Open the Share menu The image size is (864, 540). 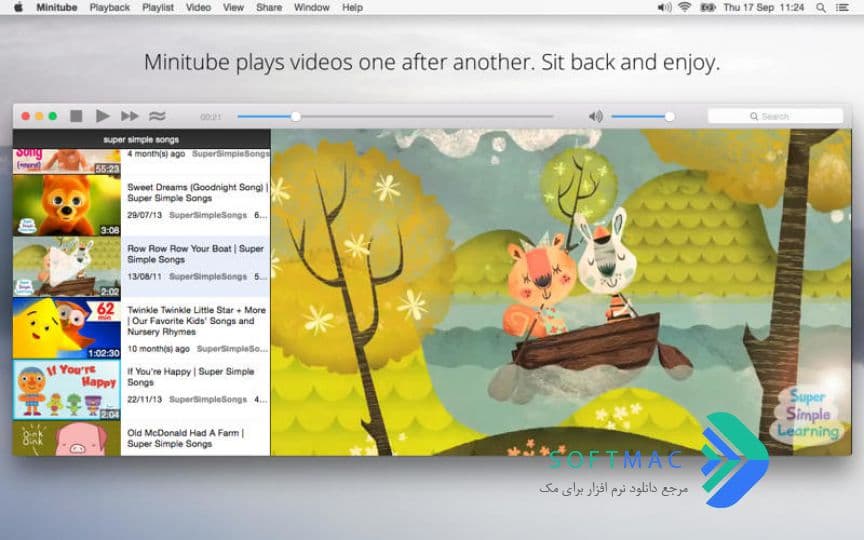pyautogui.click(x=269, y=8)
